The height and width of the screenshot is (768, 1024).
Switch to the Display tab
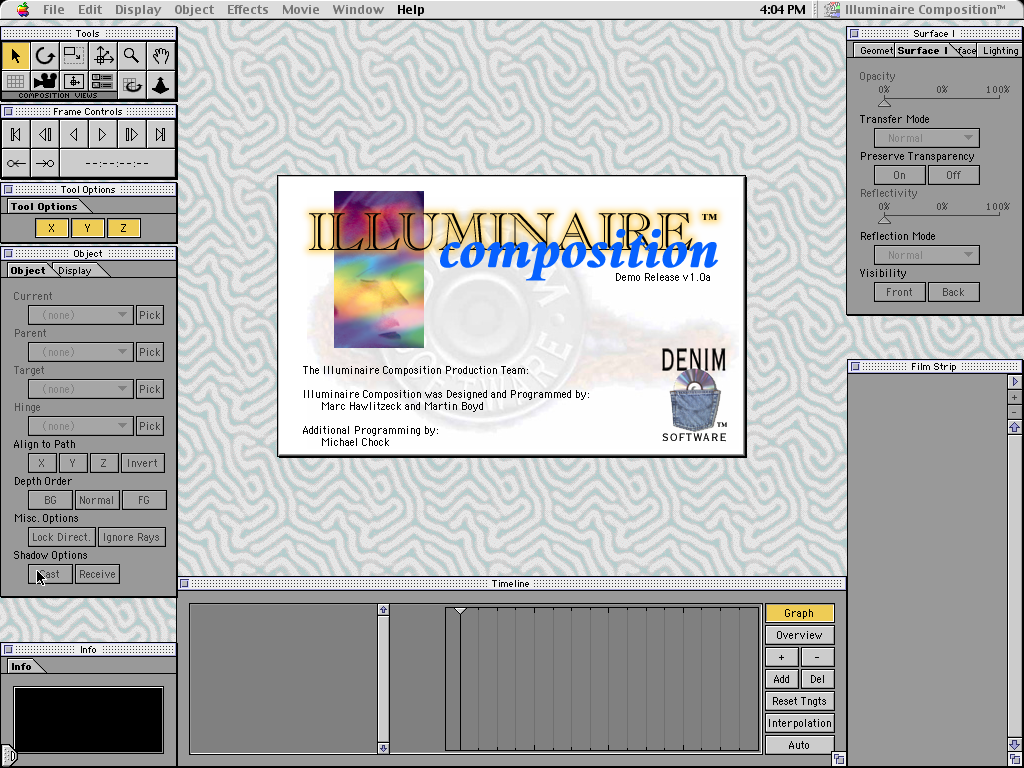point(74,270)
